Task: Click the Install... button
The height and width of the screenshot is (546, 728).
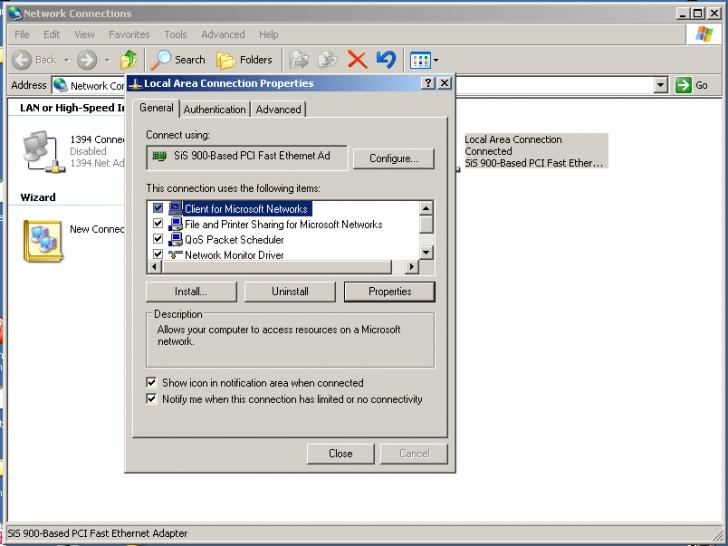Action: (191, 292)
